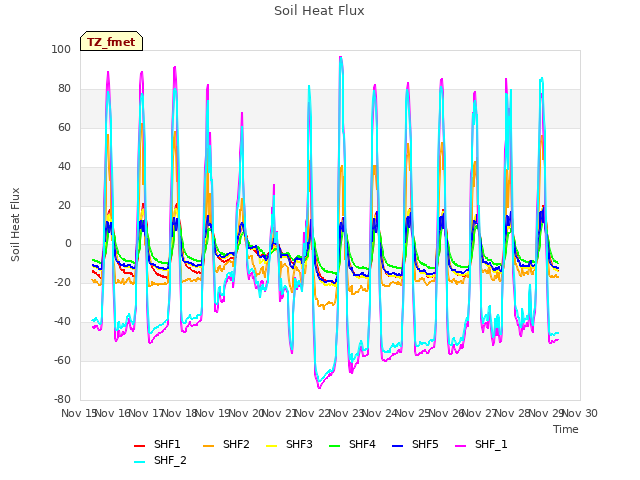Click the Nov 23 x-axis tick label
The image size is (640, 480).
[x=346, y=413]
